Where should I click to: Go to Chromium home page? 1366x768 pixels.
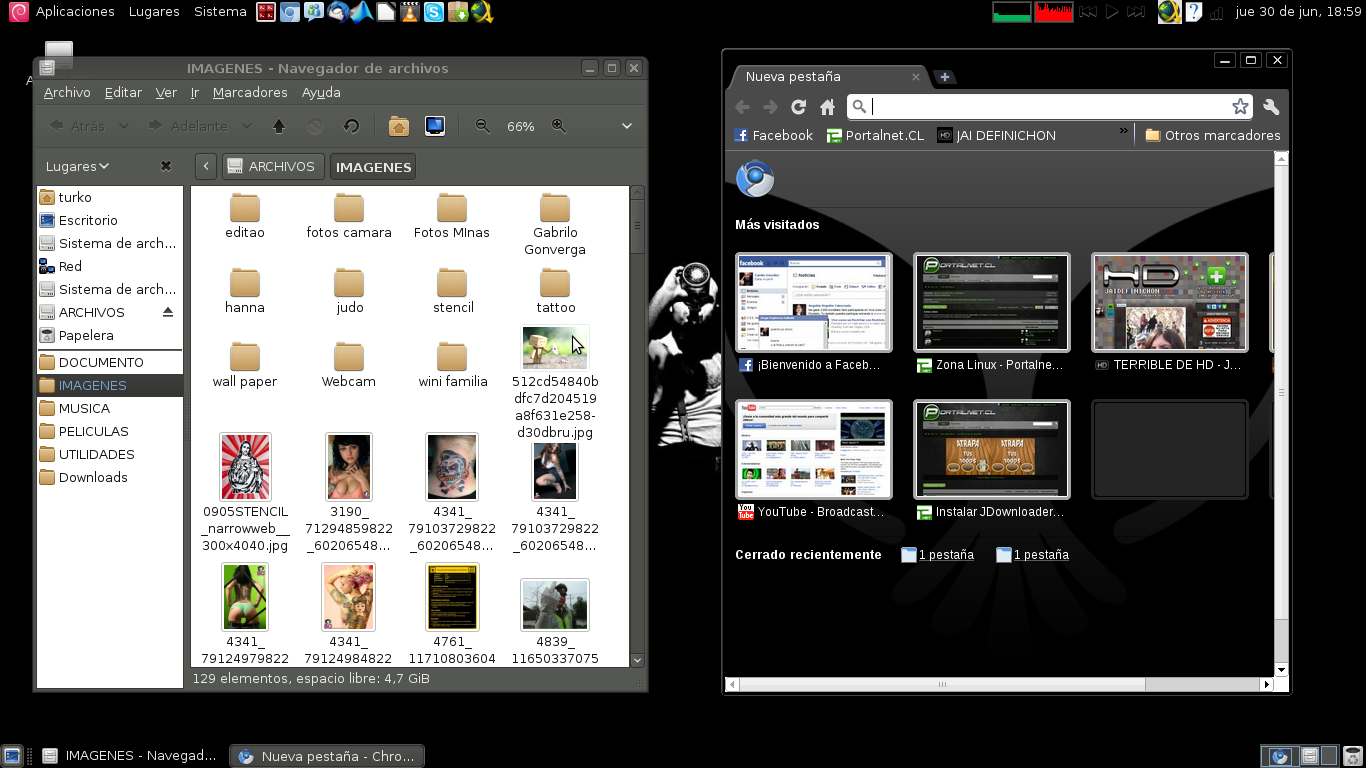(827, 107)
